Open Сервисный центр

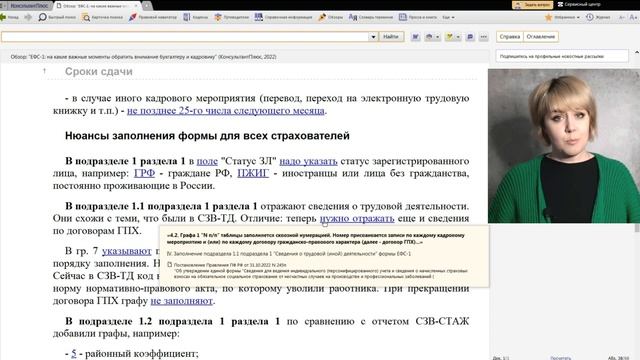pyautogui.click(x=579, y=4)
